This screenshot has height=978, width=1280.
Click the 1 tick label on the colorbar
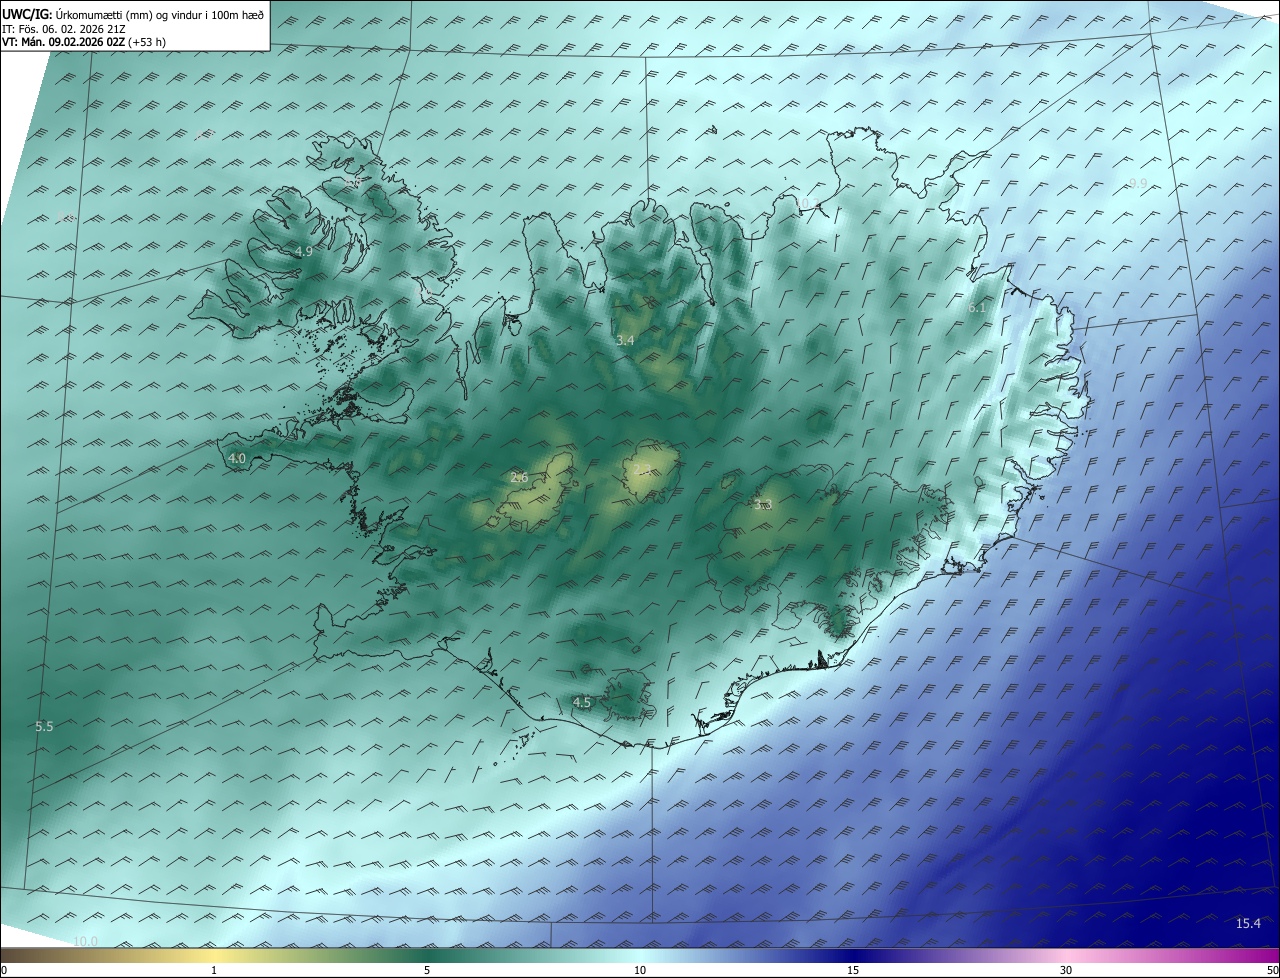pos(214,970)
